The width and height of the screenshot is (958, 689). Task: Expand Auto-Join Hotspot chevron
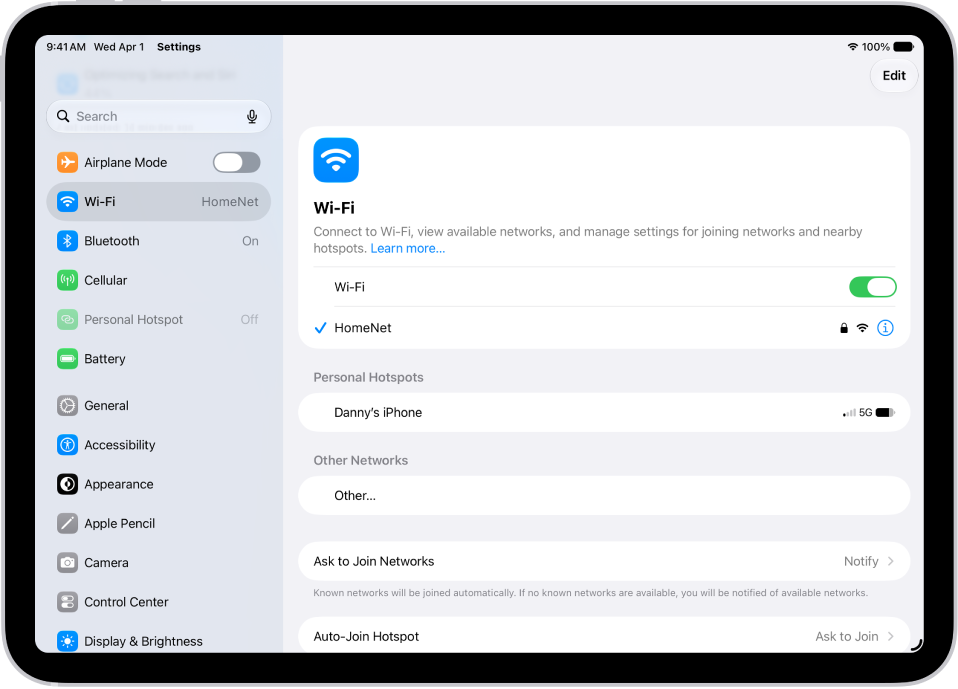point(890,636)
